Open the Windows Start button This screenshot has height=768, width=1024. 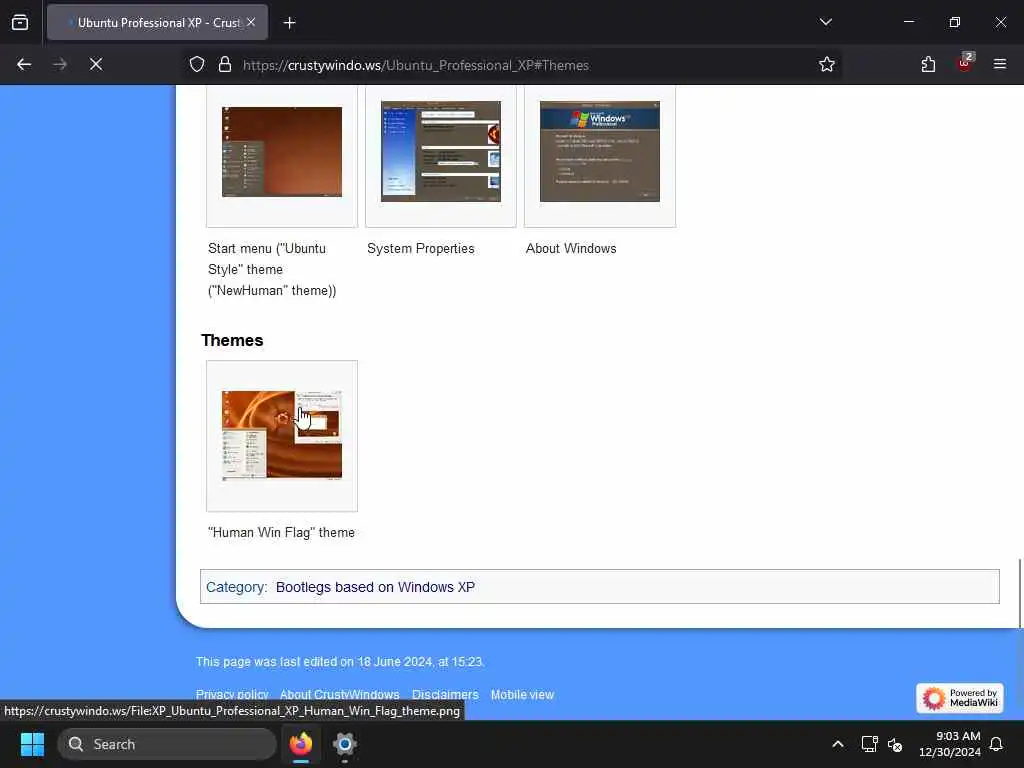[32, 744]
